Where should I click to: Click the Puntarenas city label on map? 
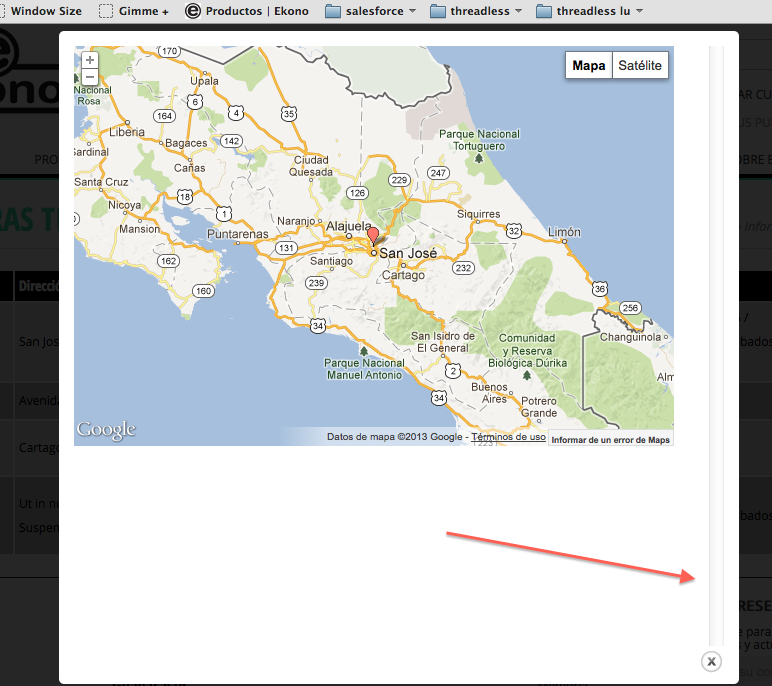pos(237,234)
